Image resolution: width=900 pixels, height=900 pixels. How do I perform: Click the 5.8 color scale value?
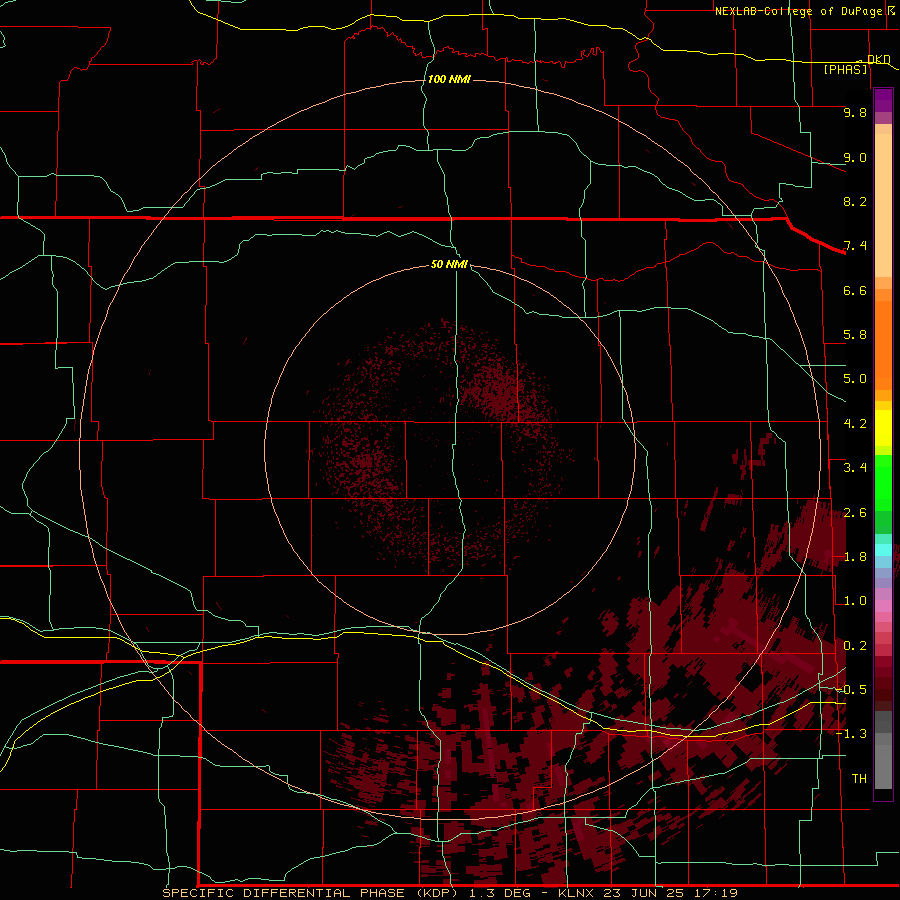[855, 335]
